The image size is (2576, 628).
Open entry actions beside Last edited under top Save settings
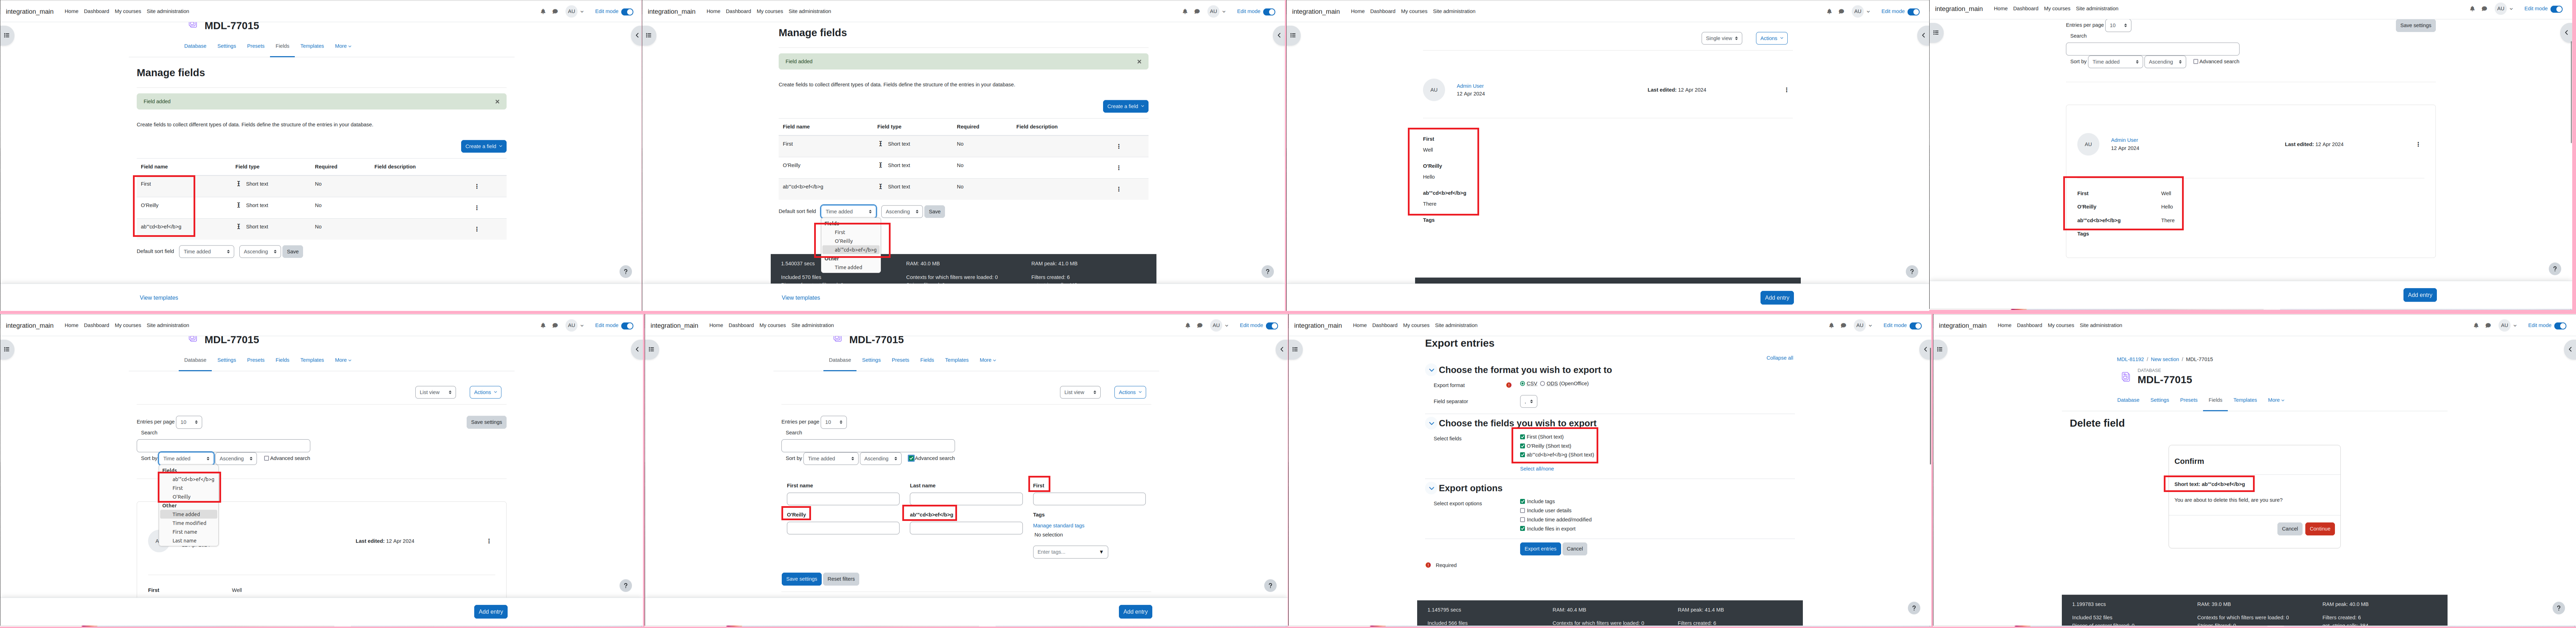(x=2418, y=144)
